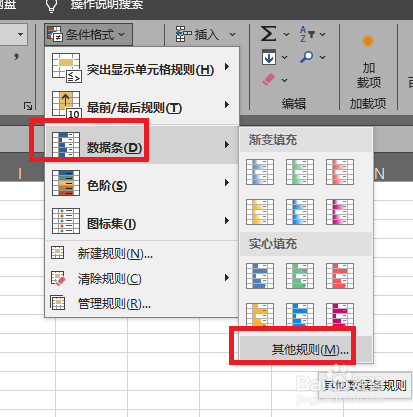Image resolution: width=413 pixels, height=417 pixels.
Task: Apply purple solid fill data bar
Action: (x=340, y=315)
